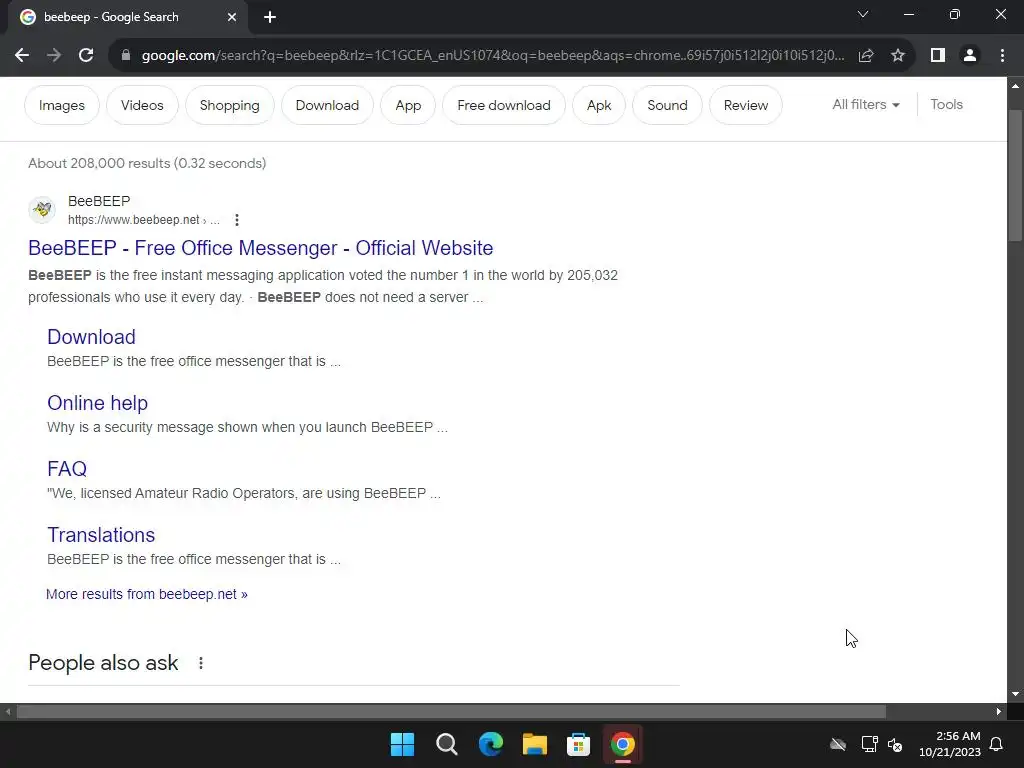Open the Translations sitelink
Image resolution: width=1024 pixels, height=768 pixels.
(x=101, y=535)
